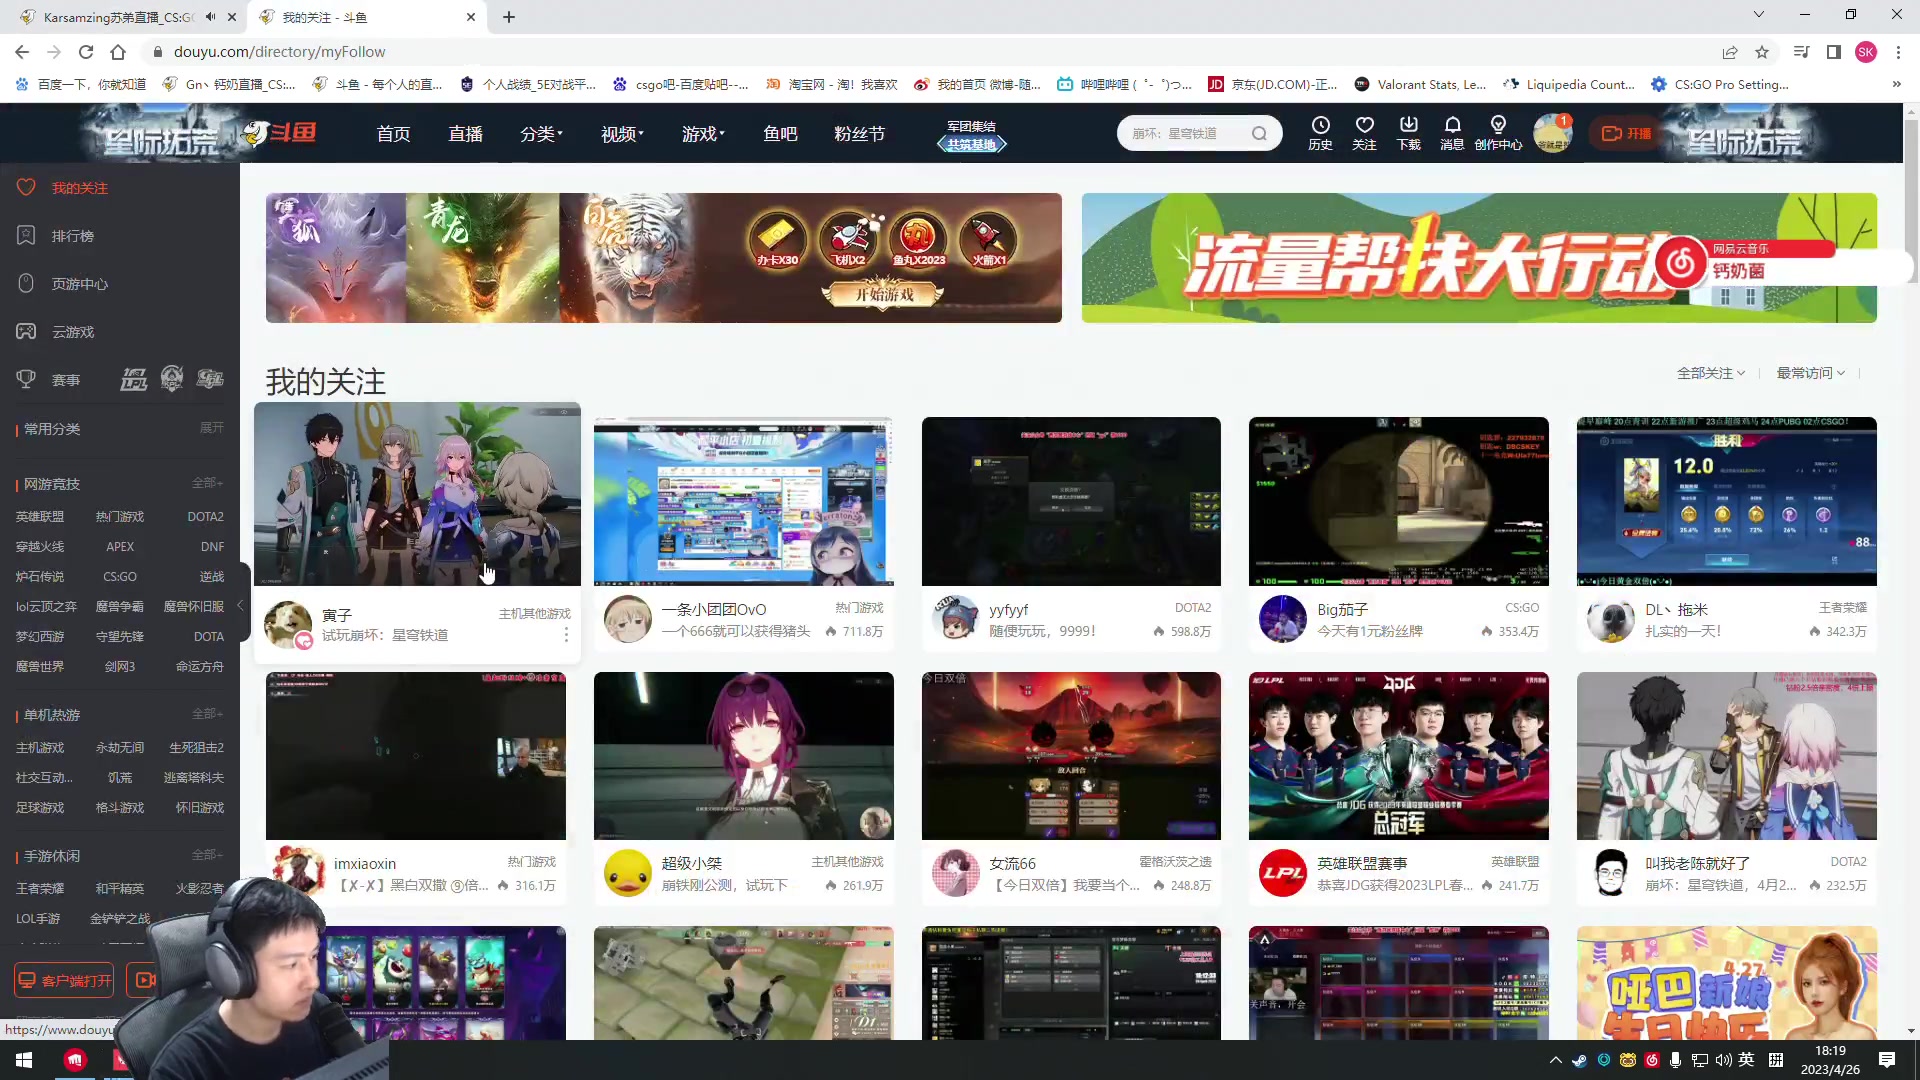Screen dimensions: 1920x1080
Task: Open the taskbar volume icon
Action: tap(1723, 1060)
